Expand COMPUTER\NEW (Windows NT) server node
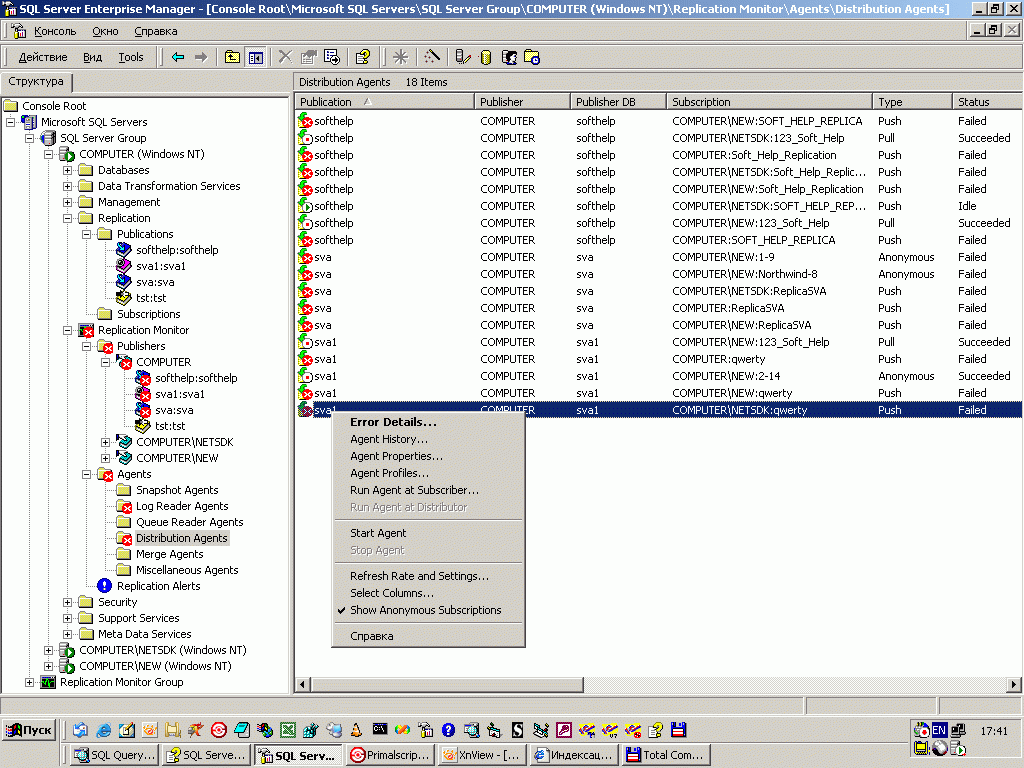The height and width of the screenshot is (768, 1024). [x=48, y=666]
